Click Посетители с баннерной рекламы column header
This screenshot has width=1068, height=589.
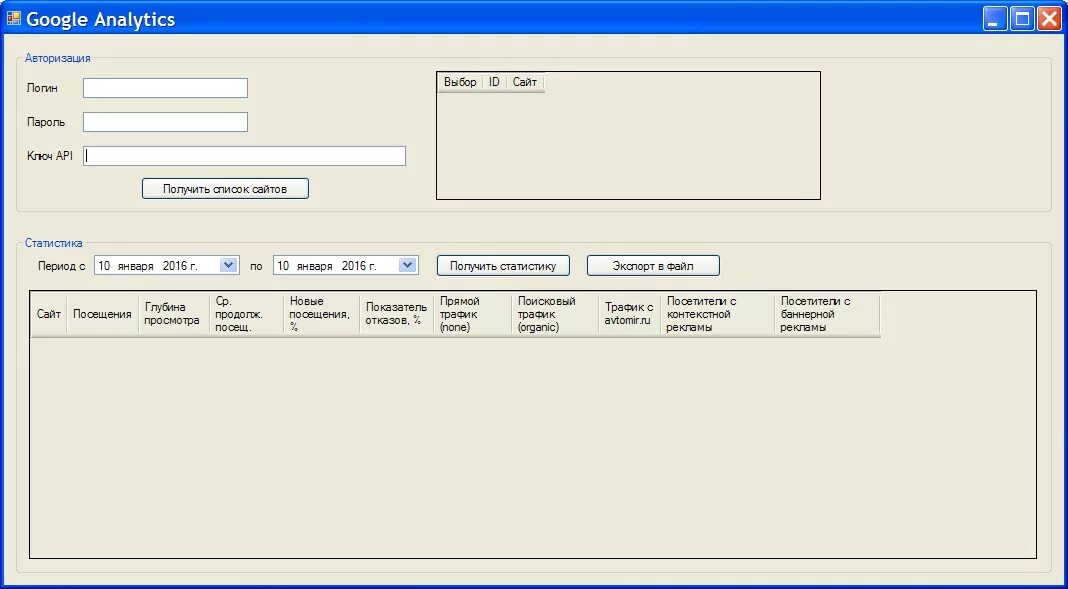[x=828, y=314]
